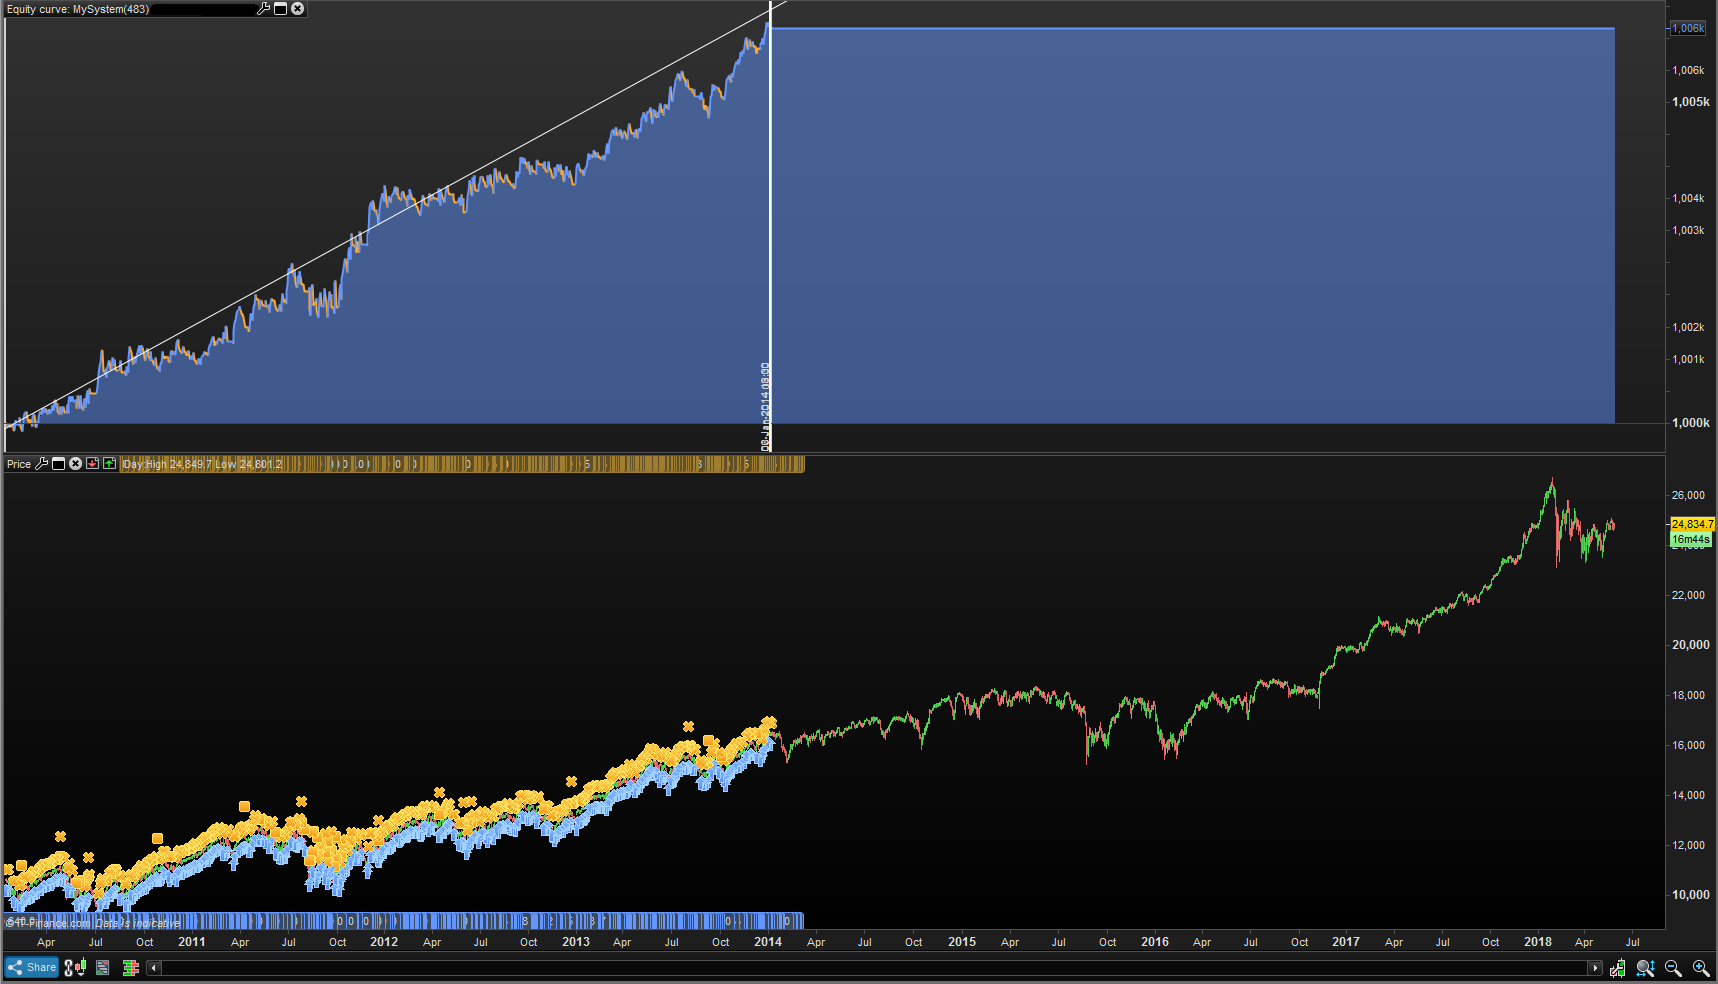Click the 2013 year label on time axis
1718x984 pixels.
(x=576, y=942)
